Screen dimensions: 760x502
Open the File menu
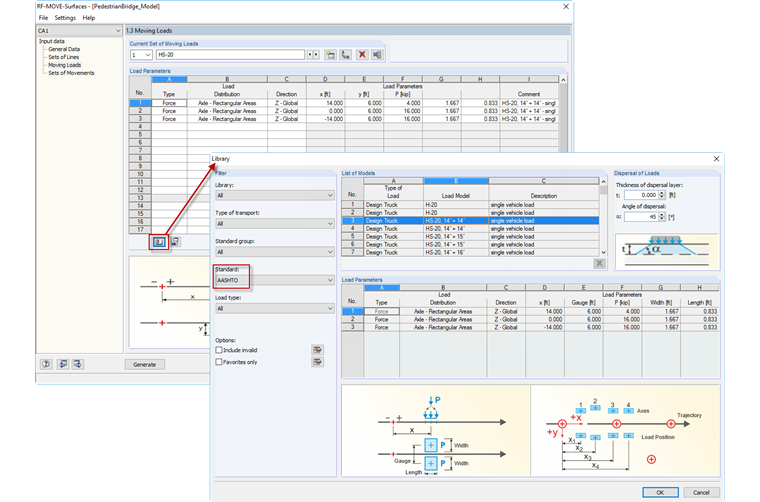(x=43, y=18)
